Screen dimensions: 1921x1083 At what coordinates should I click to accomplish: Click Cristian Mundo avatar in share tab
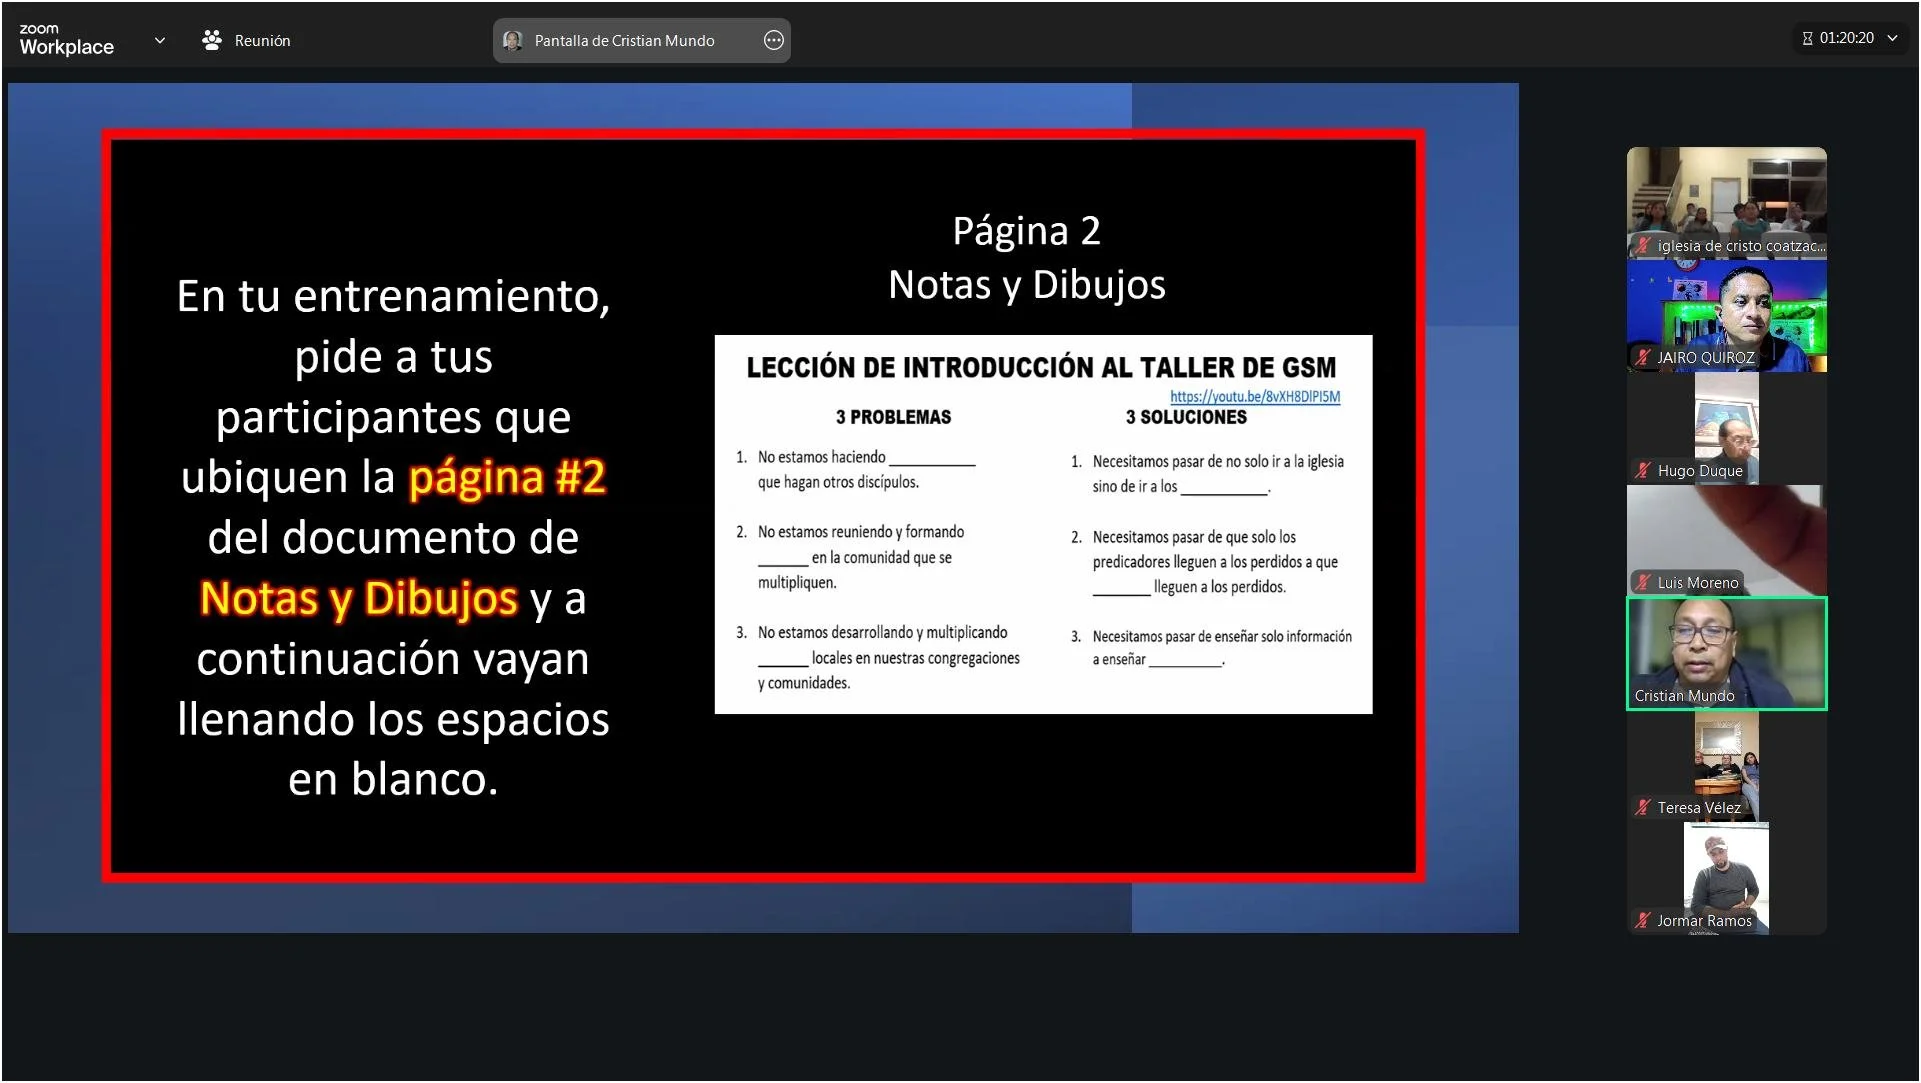[513, 40]
